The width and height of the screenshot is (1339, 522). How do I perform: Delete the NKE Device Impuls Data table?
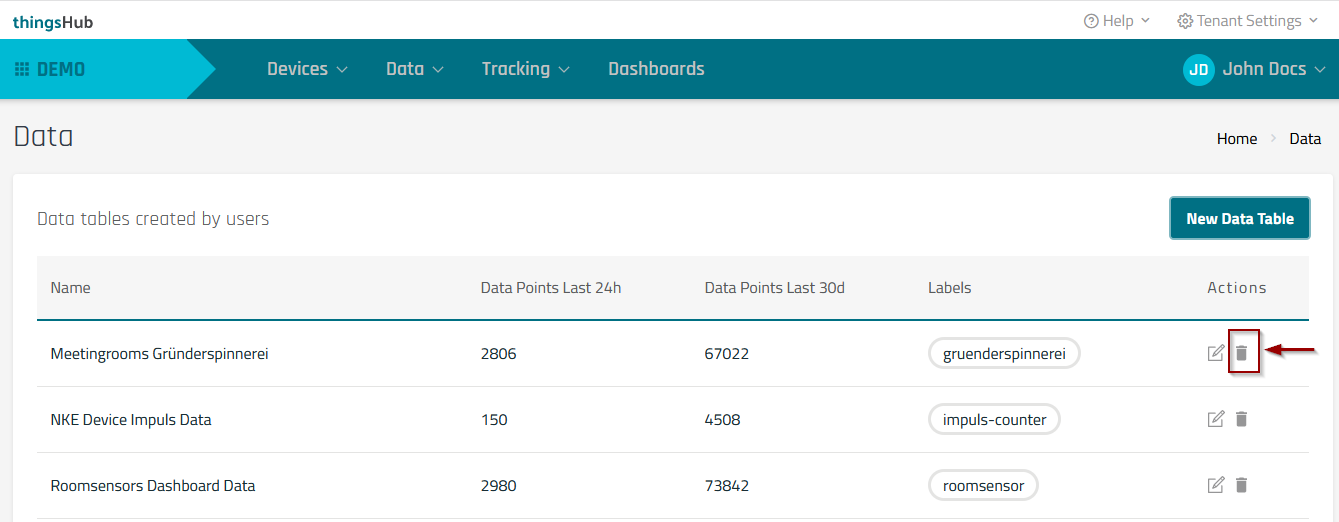[x=1242, y=419]
